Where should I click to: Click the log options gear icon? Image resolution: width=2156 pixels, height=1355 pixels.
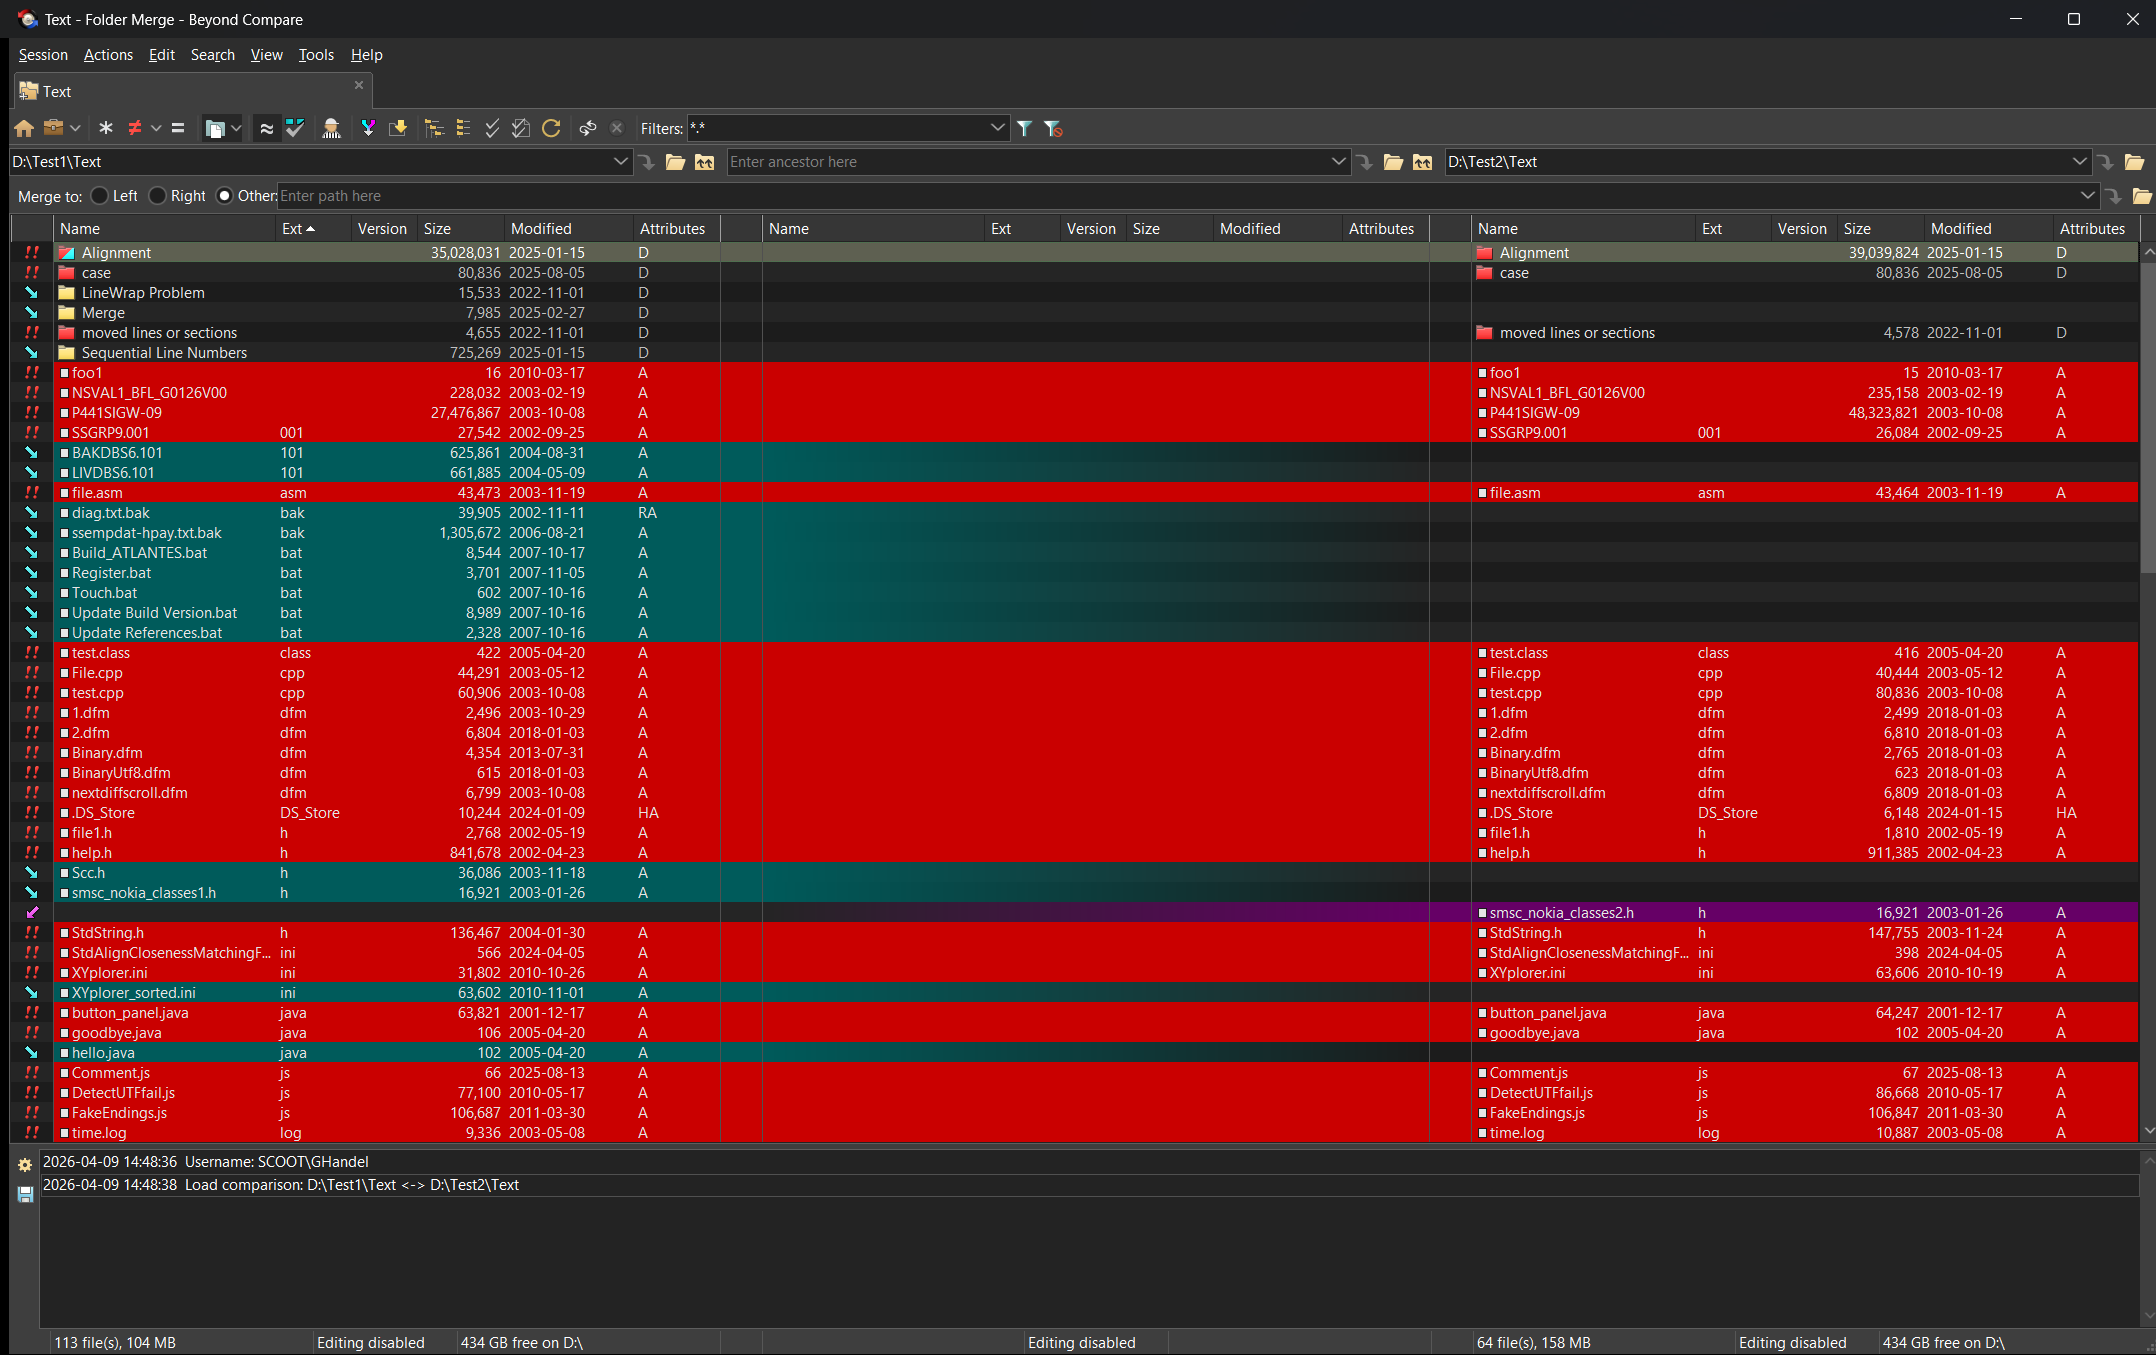(25, 1165)
